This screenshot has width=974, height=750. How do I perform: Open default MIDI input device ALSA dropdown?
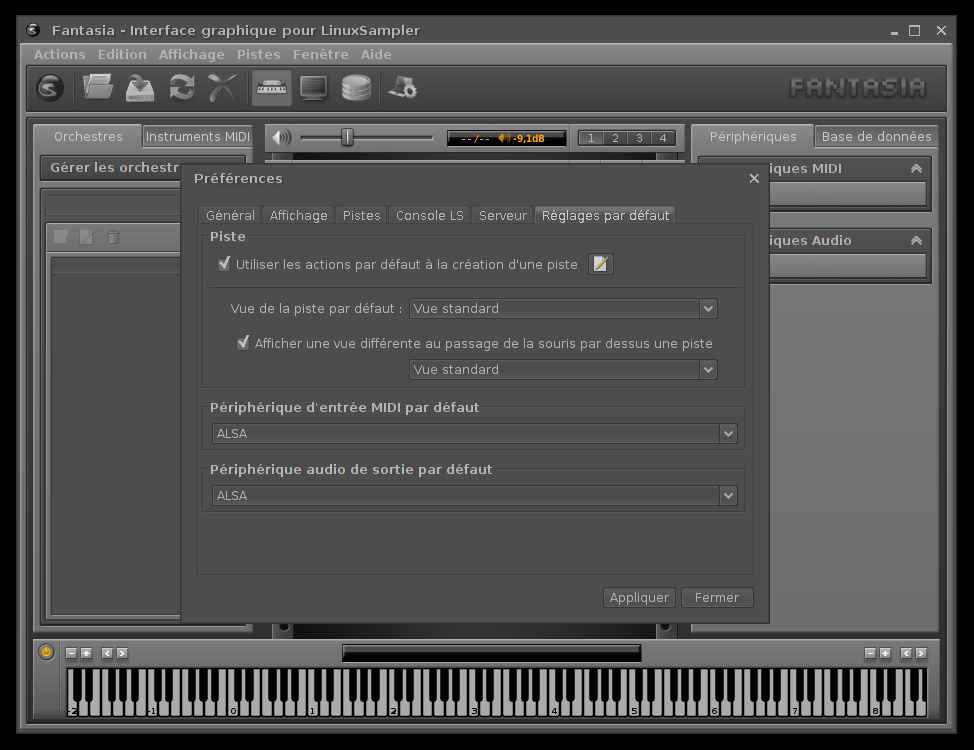coord(475,433)
